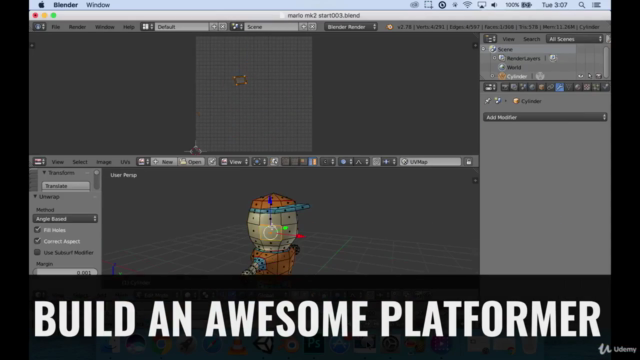Viewport: 640px width, 360px height.
Task: Toggle Fill Holes checkbox
Action: pos(38,230)
